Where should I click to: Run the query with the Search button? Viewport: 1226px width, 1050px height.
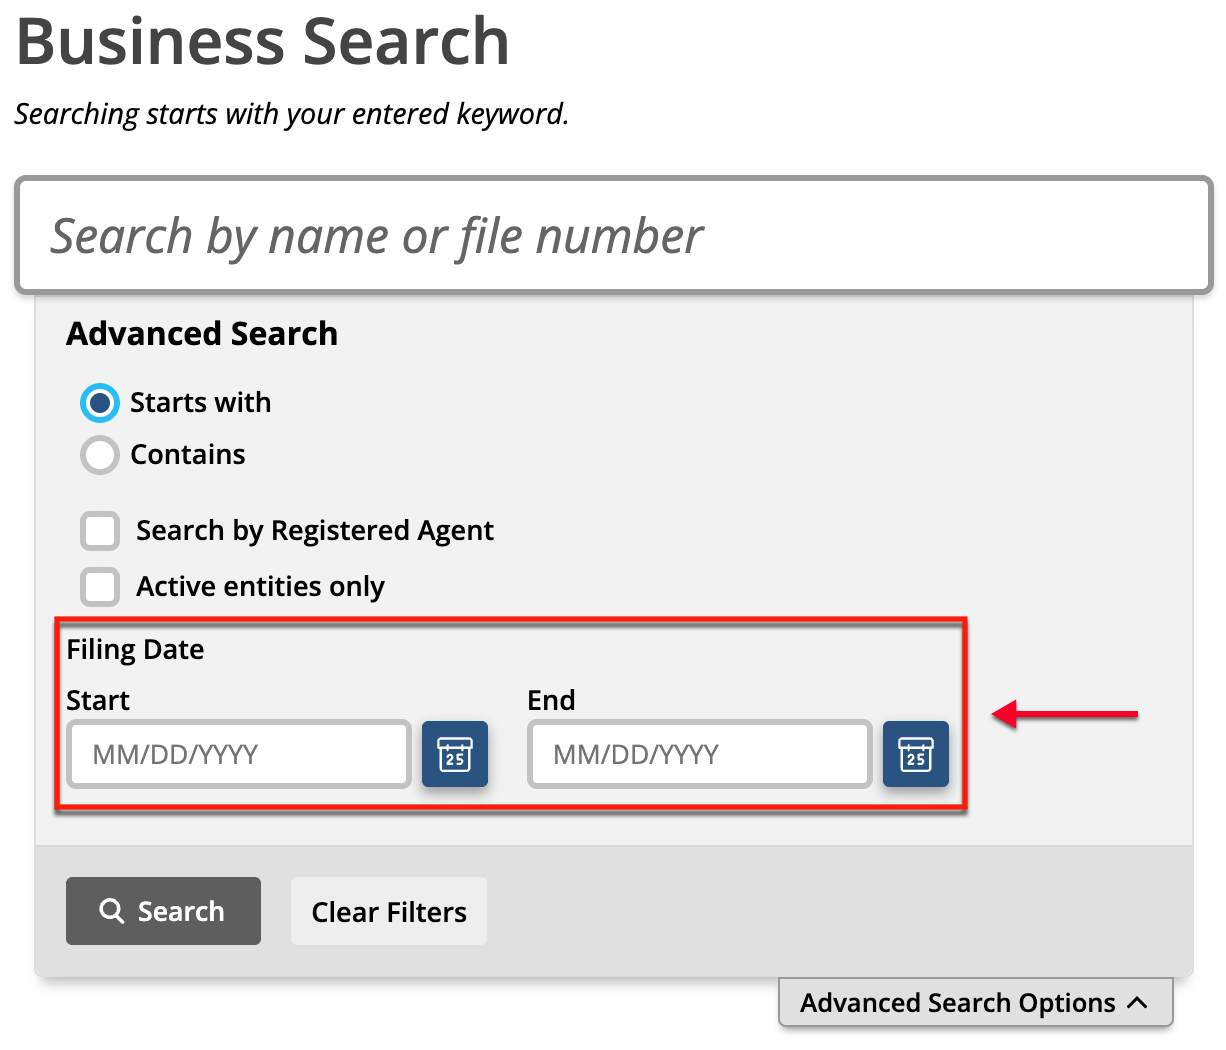pos(163,911)
